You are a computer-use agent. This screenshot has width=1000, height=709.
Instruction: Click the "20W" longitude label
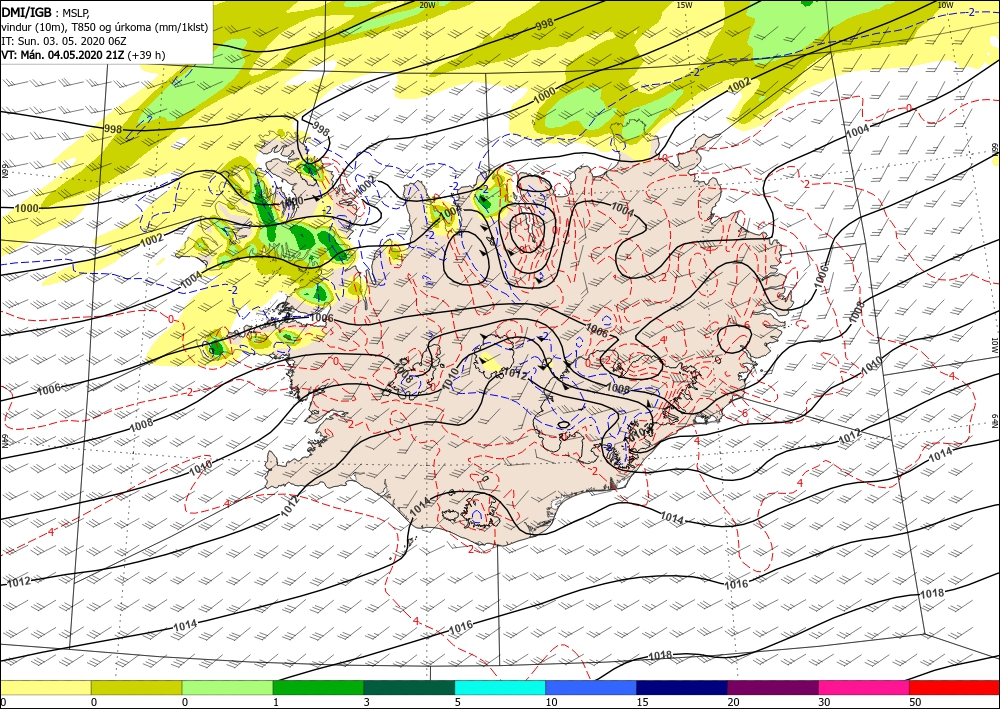point(427,5)
